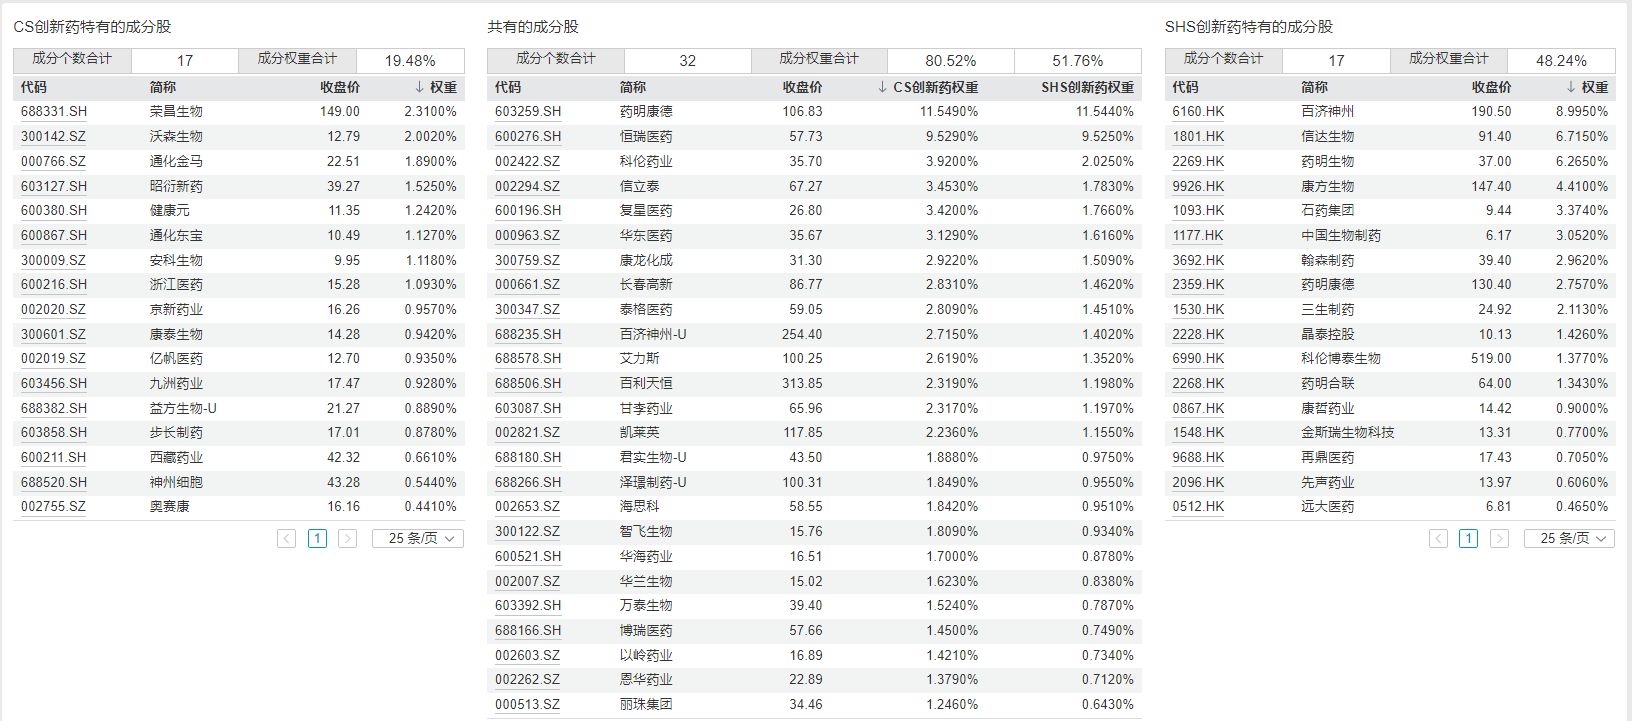Viewport: 1632px width, 721px height.
Task: Open stock code 1801.HK
Action: click(x=1198, y=136)
